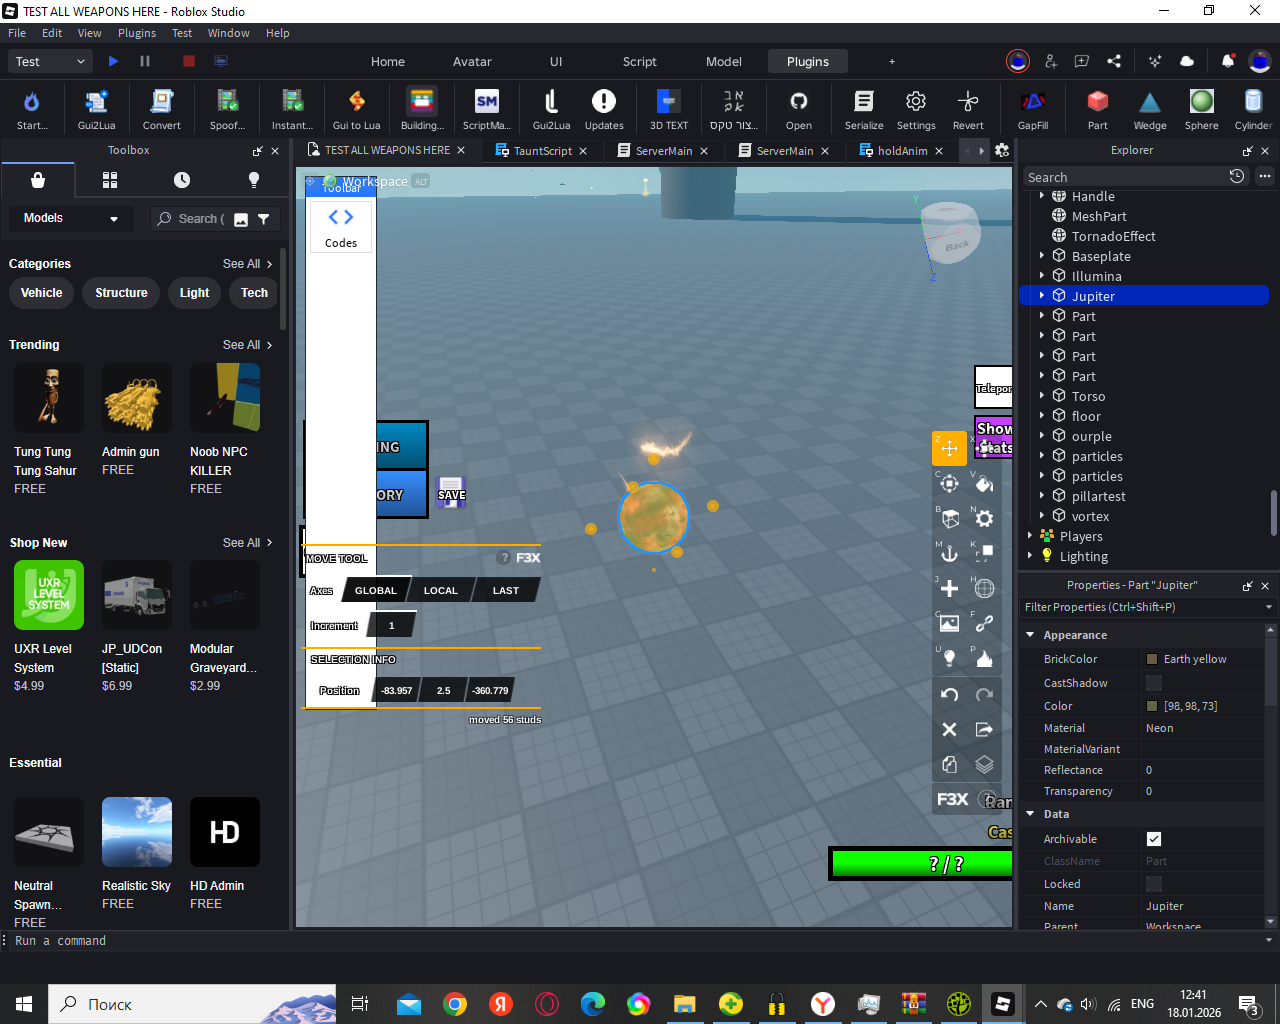Click the Serialize plugin button

pyautogui.click(x=864, y=109)
